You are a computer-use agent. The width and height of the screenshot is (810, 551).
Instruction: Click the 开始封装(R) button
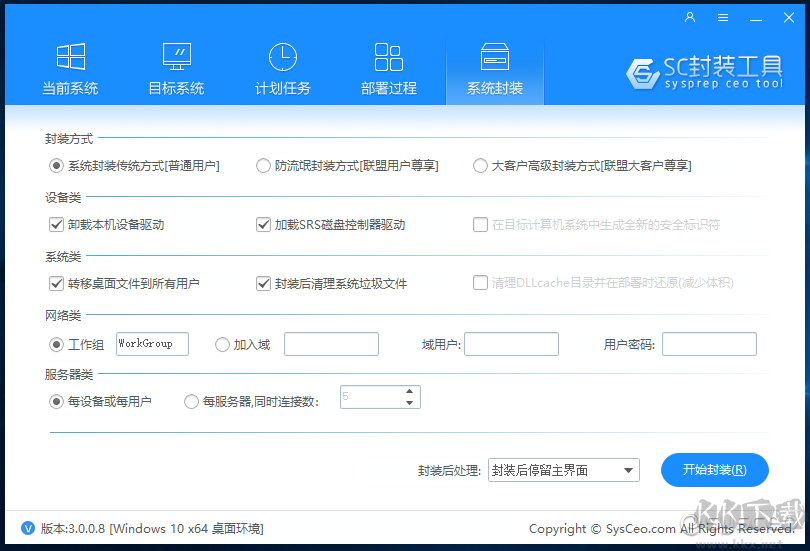tap(714, 470)
